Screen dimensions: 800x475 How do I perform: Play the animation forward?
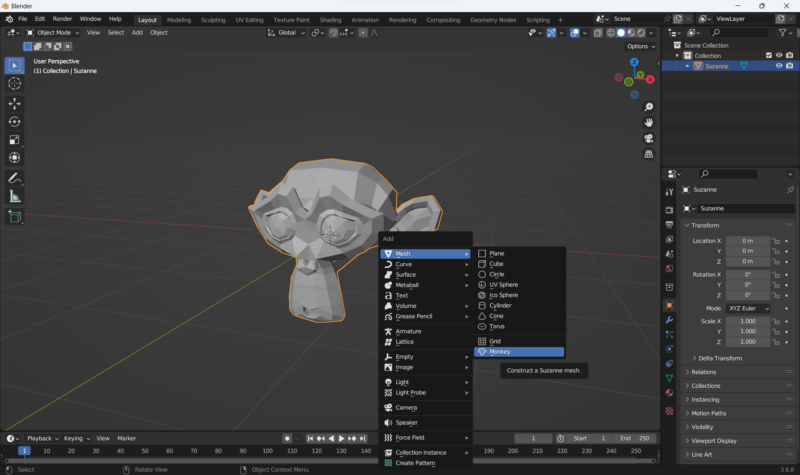[341, 438]
